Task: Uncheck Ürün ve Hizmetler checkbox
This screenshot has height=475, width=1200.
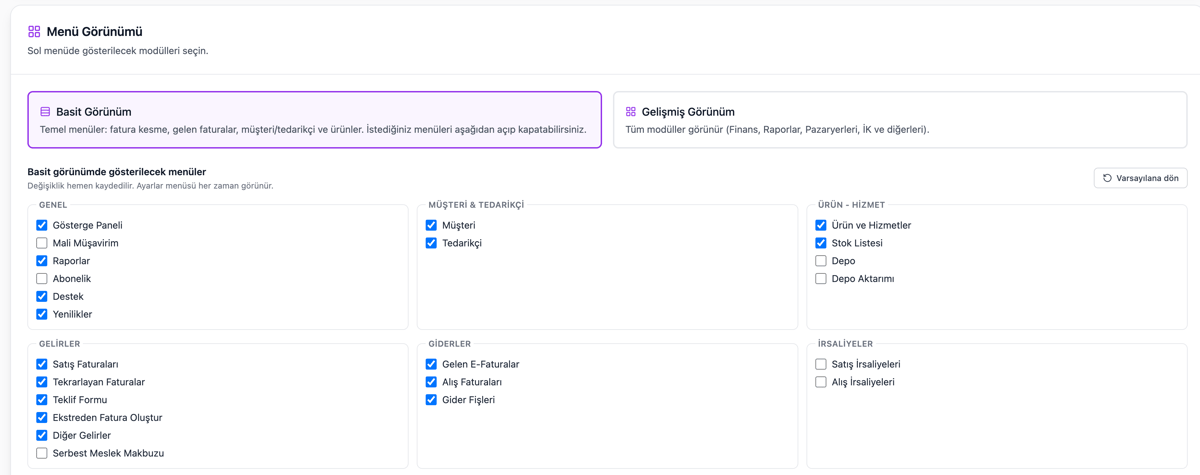Action: (x=821, y=225)
